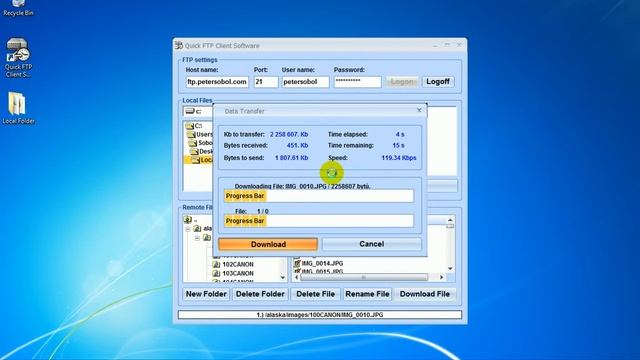This screenshot has width=640, height=360.
Task: Select the 102CANON remote folder
Action: coord(233,264)
